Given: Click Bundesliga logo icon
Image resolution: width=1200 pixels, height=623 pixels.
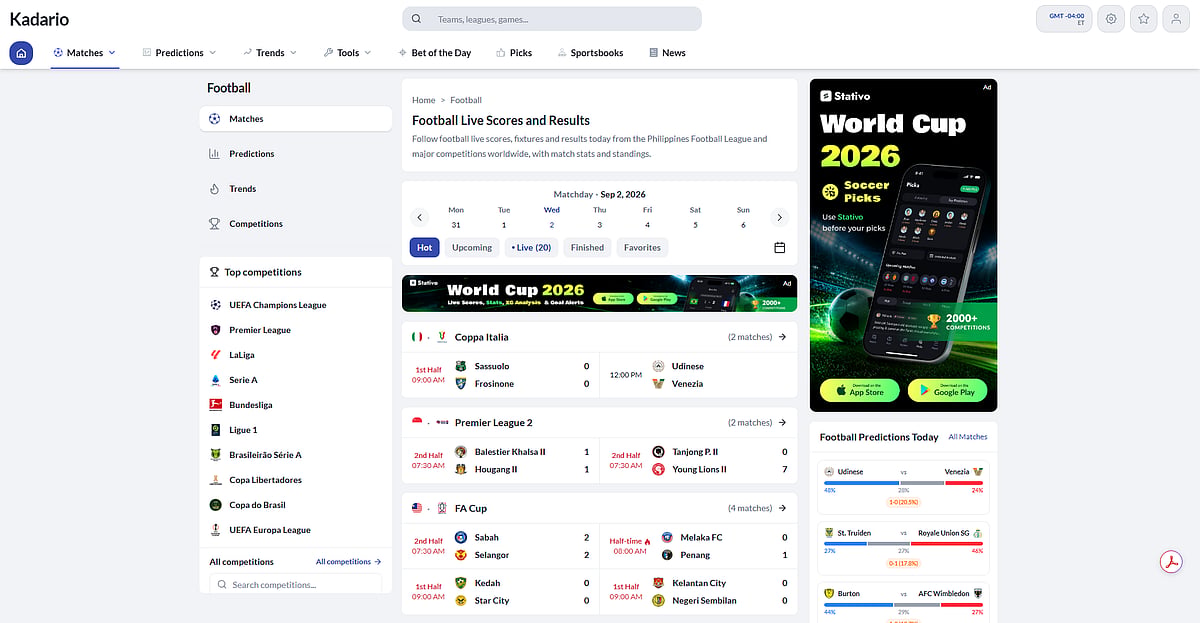Looking at the screenshot, I should [x=215, y=405].
